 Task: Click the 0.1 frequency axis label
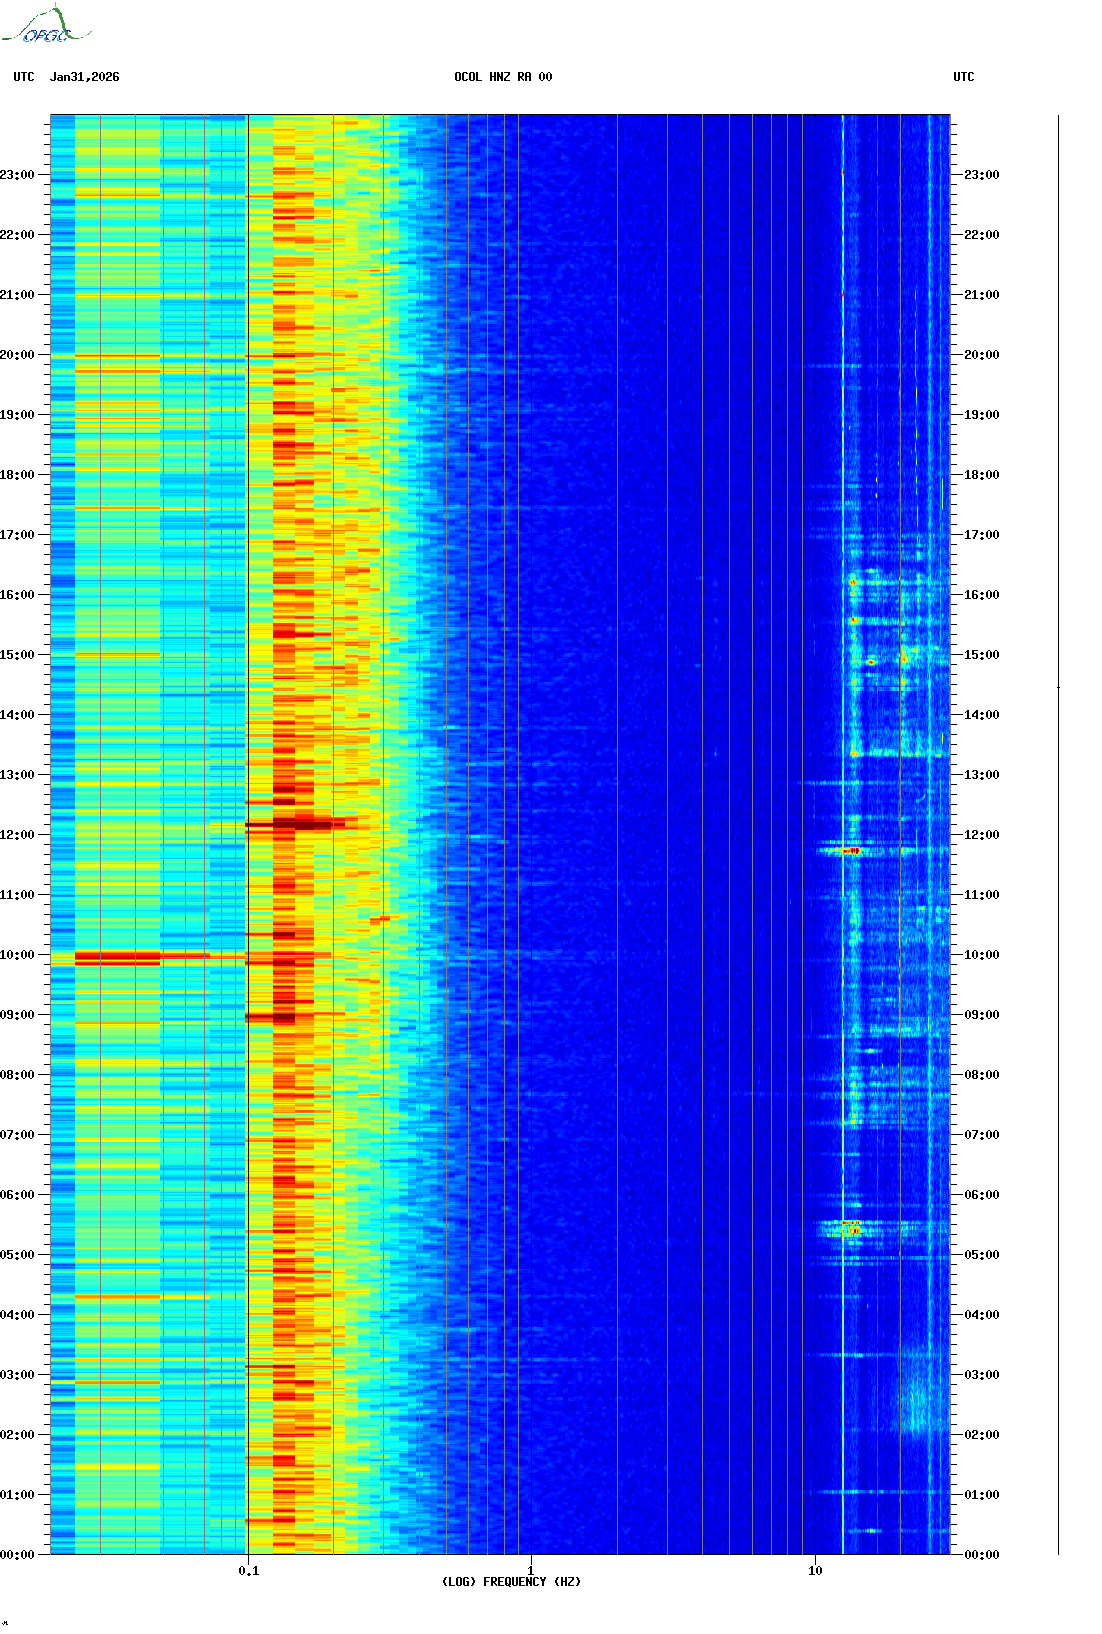click(x=249, y=1571)
